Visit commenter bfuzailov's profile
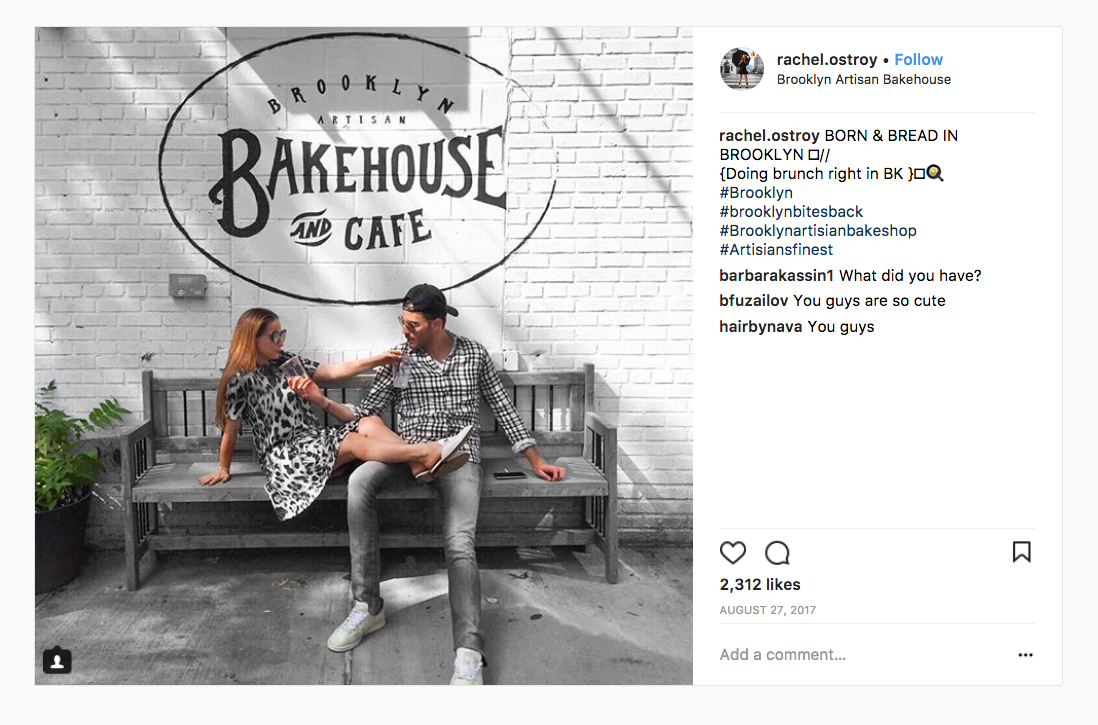Viewport: 1098px width, 725px height. coord(753,301)
